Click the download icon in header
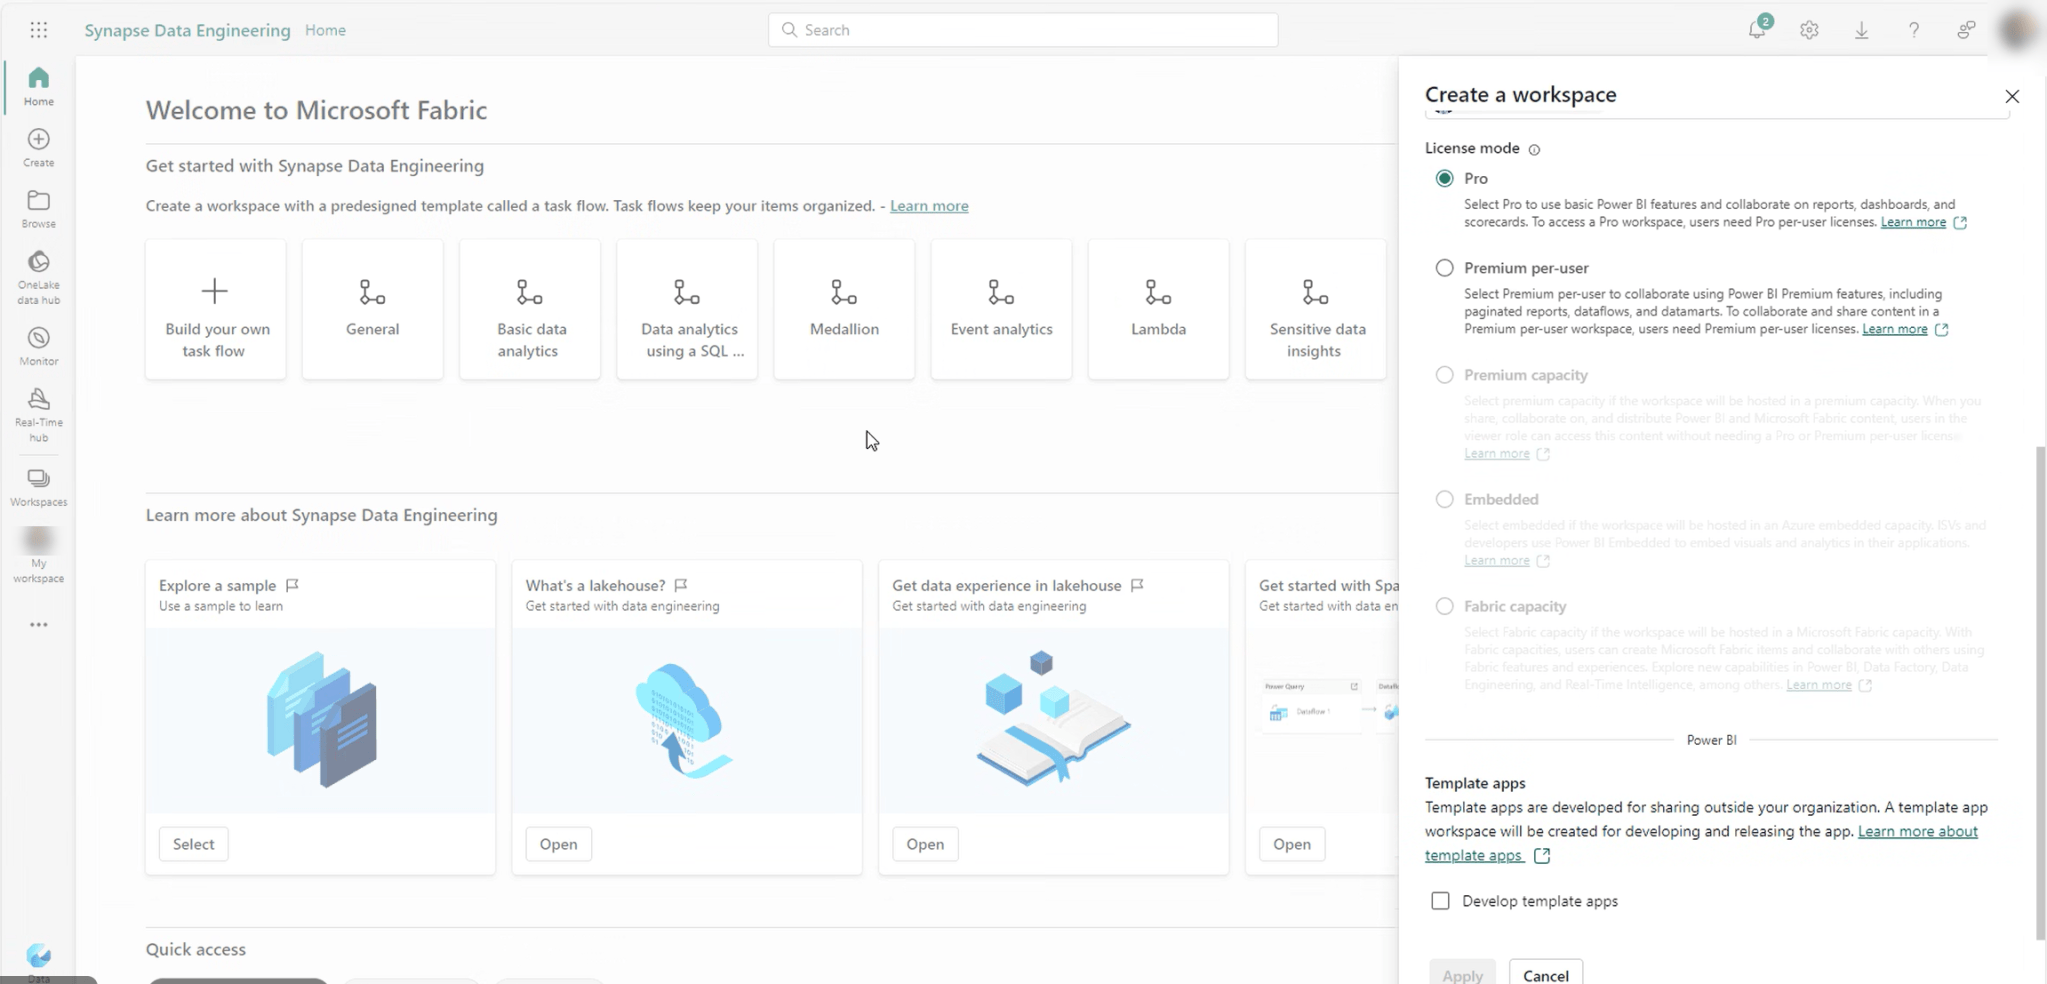Image resolution: width=2047 pixels, height=984 pixels. coord(1861,30)
